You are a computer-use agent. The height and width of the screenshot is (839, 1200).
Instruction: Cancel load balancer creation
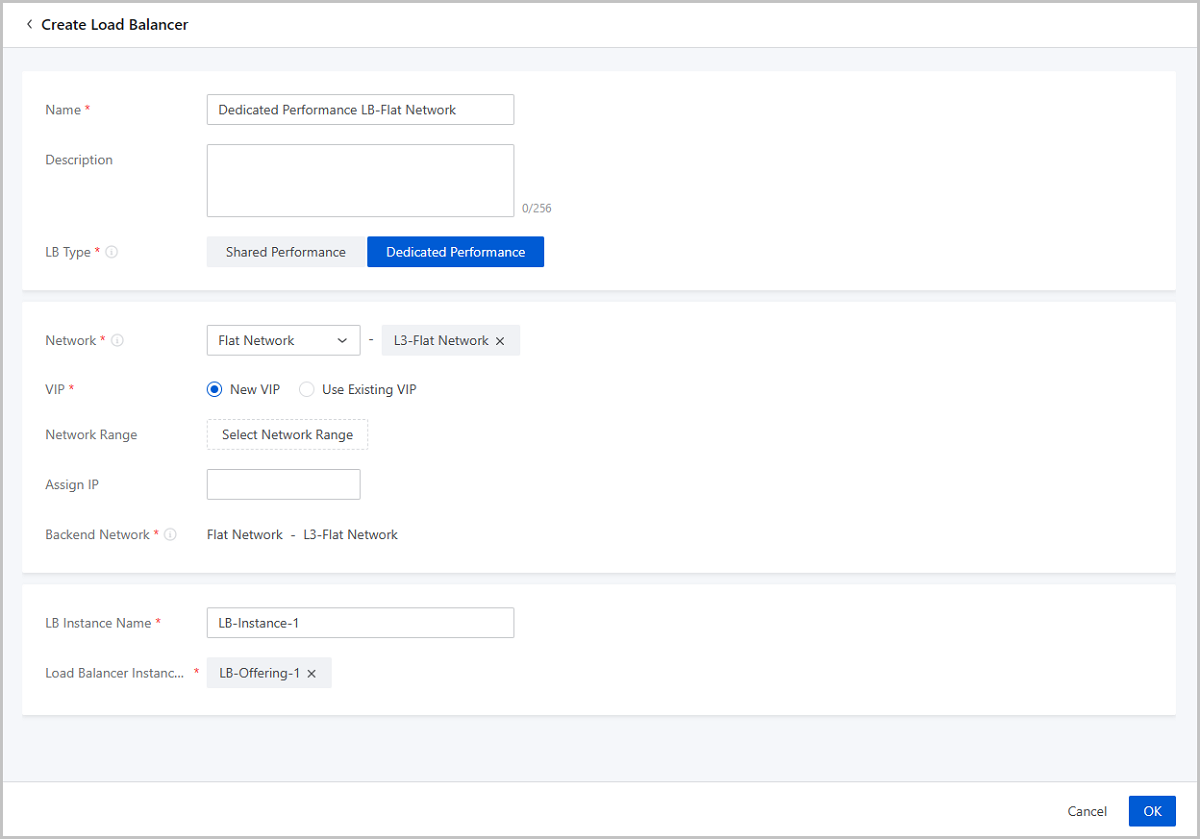(x=1087, y=811)
